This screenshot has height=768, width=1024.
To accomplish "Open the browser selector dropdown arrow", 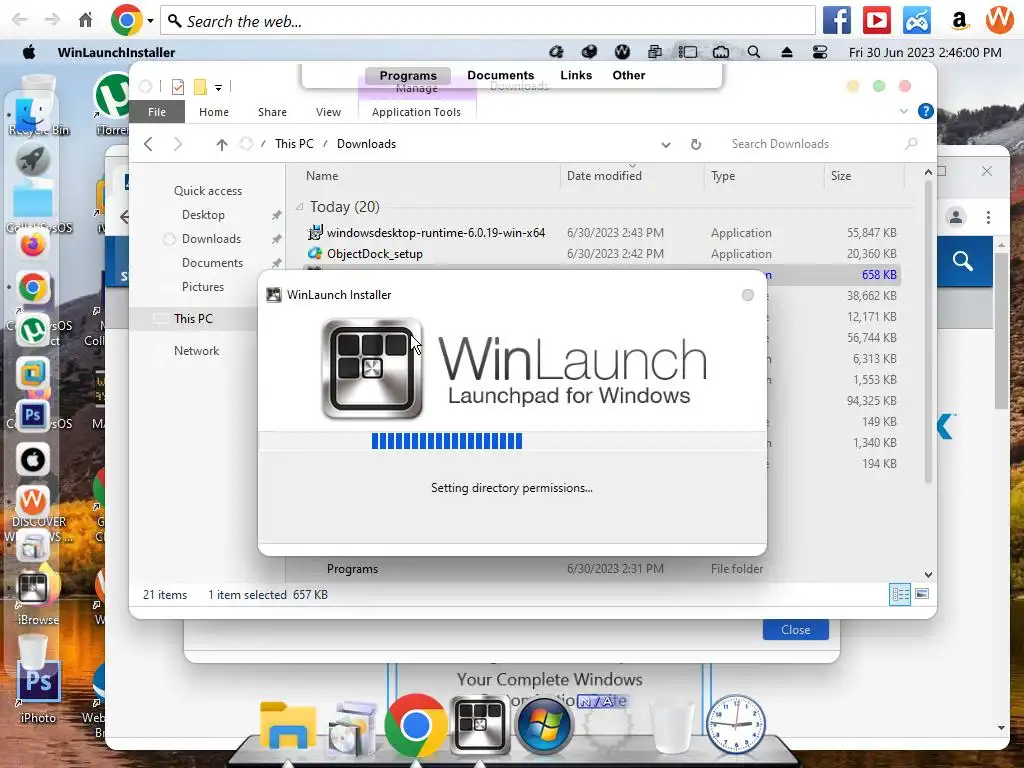I will click(x=150, y=21).
